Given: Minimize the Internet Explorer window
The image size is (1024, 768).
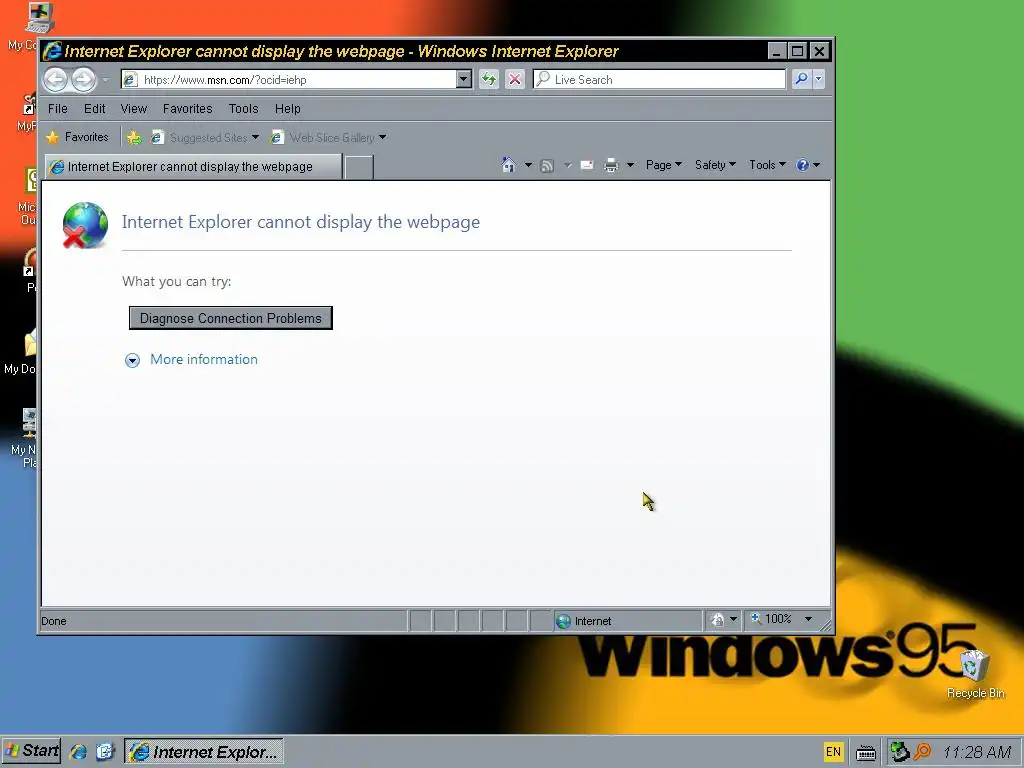Looking at the screenshot, I should (x=776, y=51).
